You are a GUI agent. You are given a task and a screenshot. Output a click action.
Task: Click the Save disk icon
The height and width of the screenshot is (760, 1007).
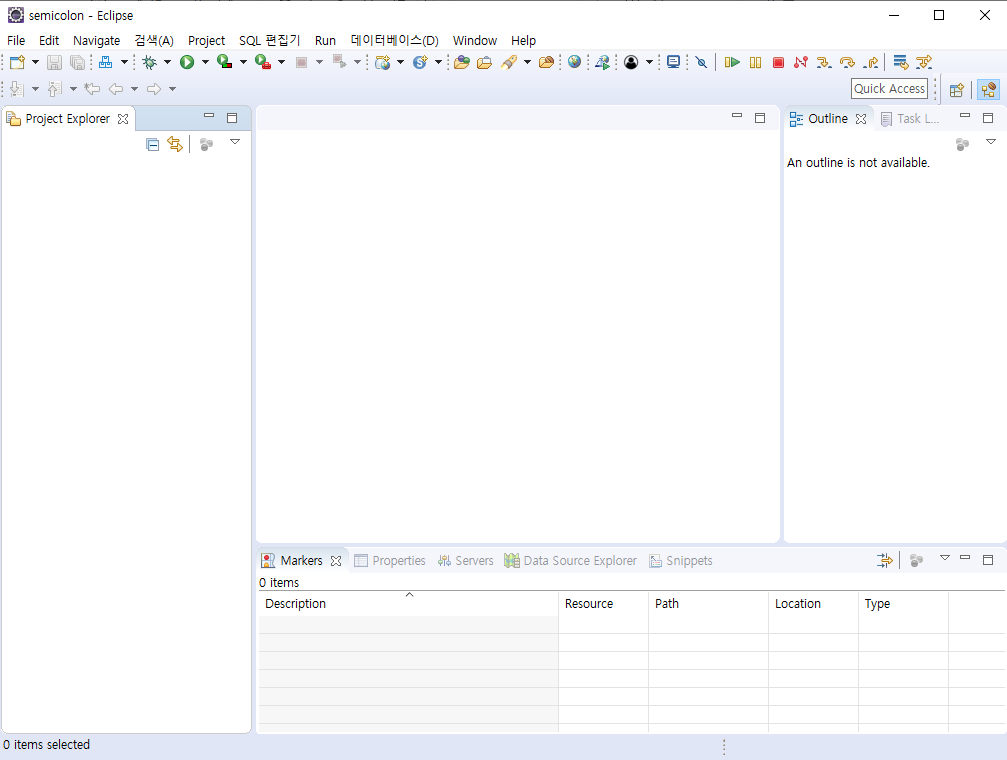55,62
